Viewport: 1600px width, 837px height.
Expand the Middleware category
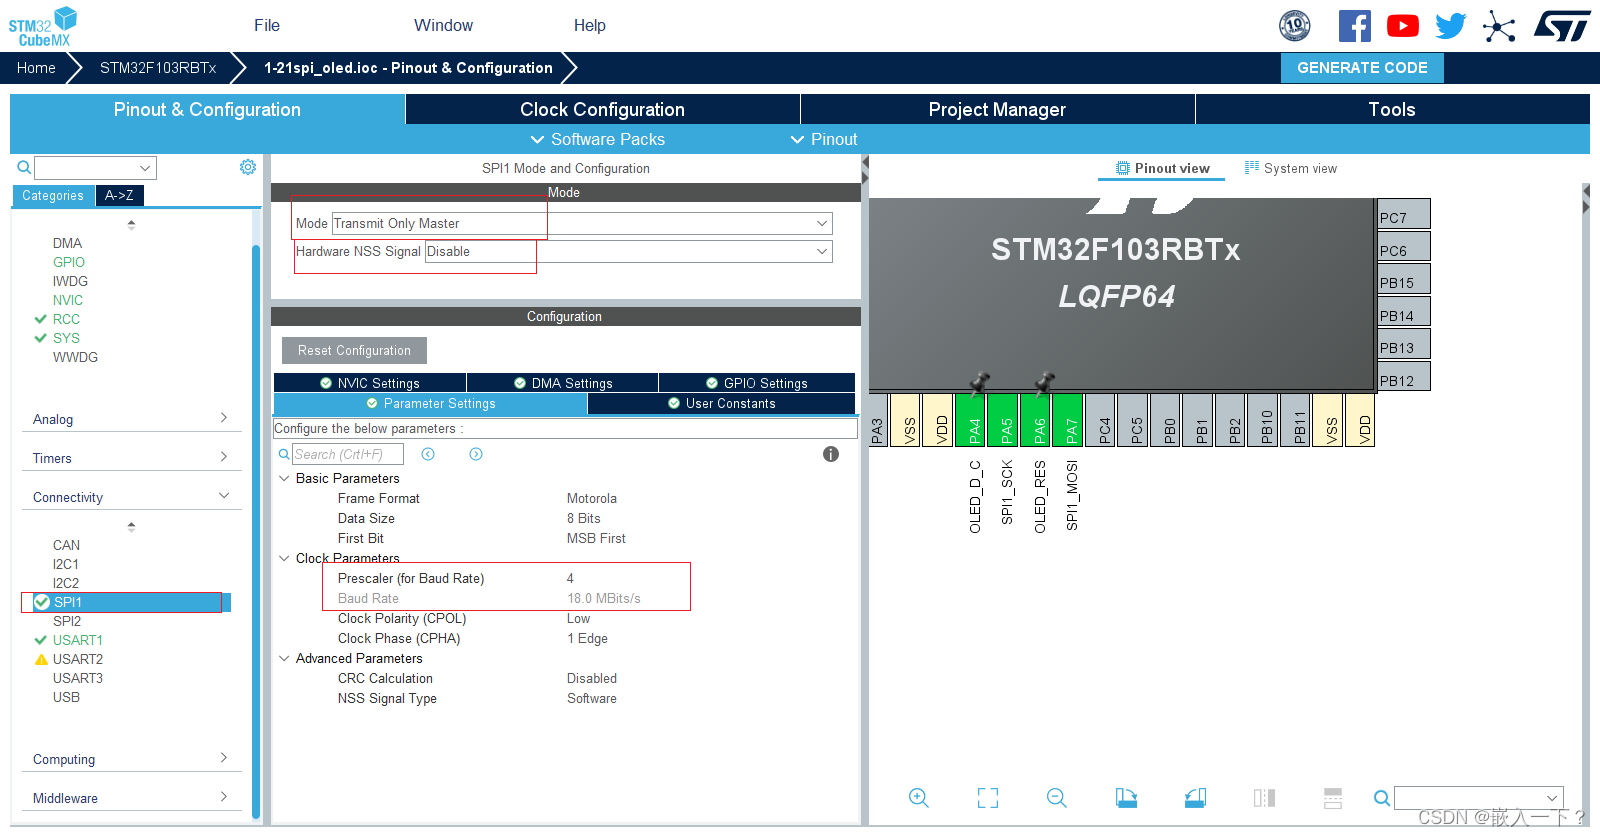tap(131, 798)
